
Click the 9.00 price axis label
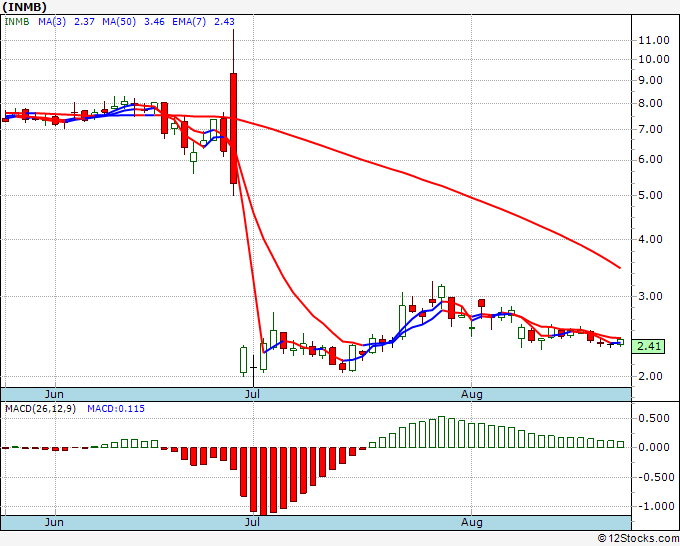click(650, 80)
